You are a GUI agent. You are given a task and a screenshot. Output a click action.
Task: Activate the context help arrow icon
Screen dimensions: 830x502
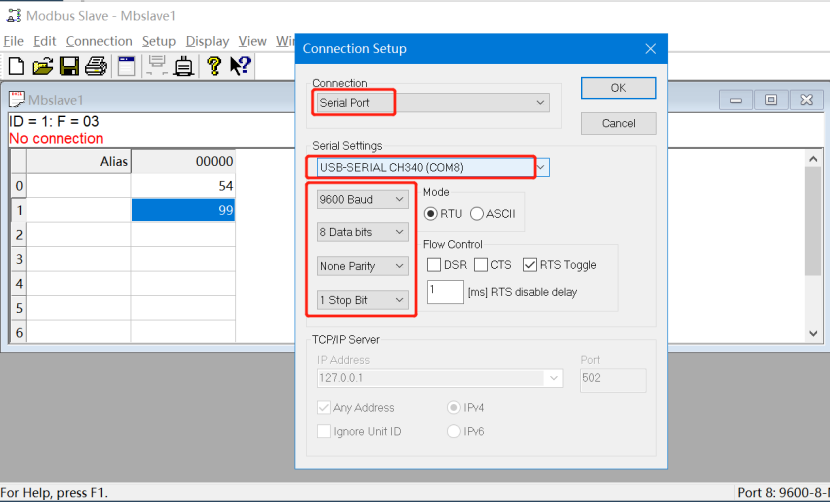coord(240,66)
